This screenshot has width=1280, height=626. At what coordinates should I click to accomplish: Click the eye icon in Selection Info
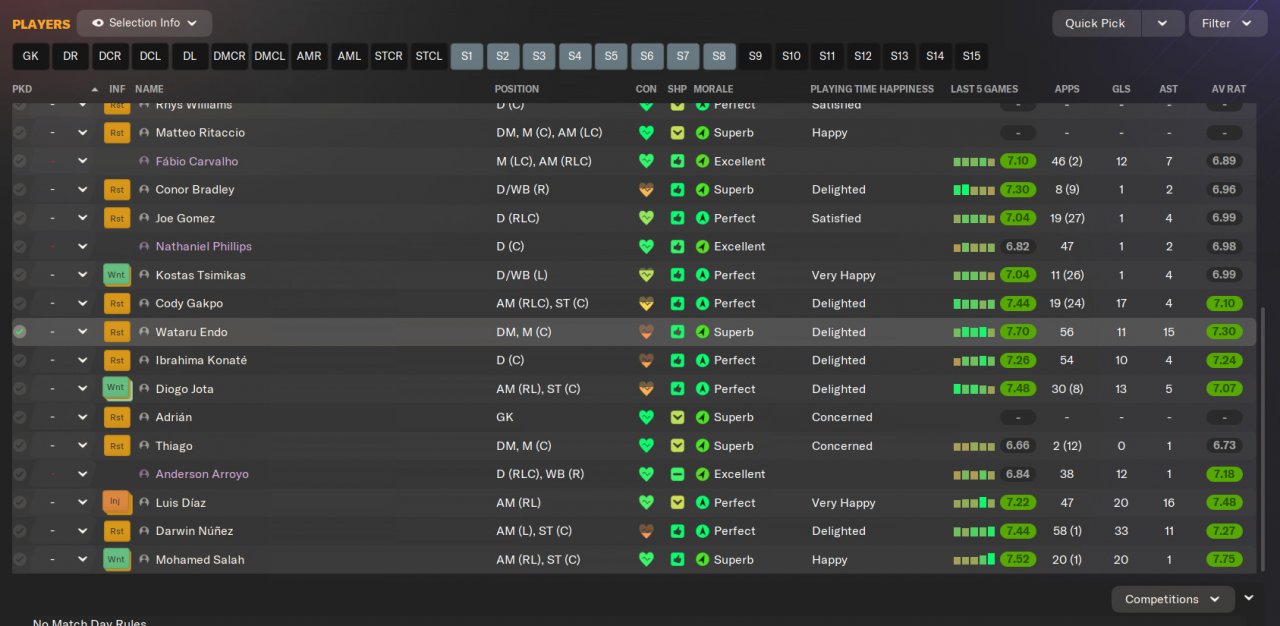point(97,23)
